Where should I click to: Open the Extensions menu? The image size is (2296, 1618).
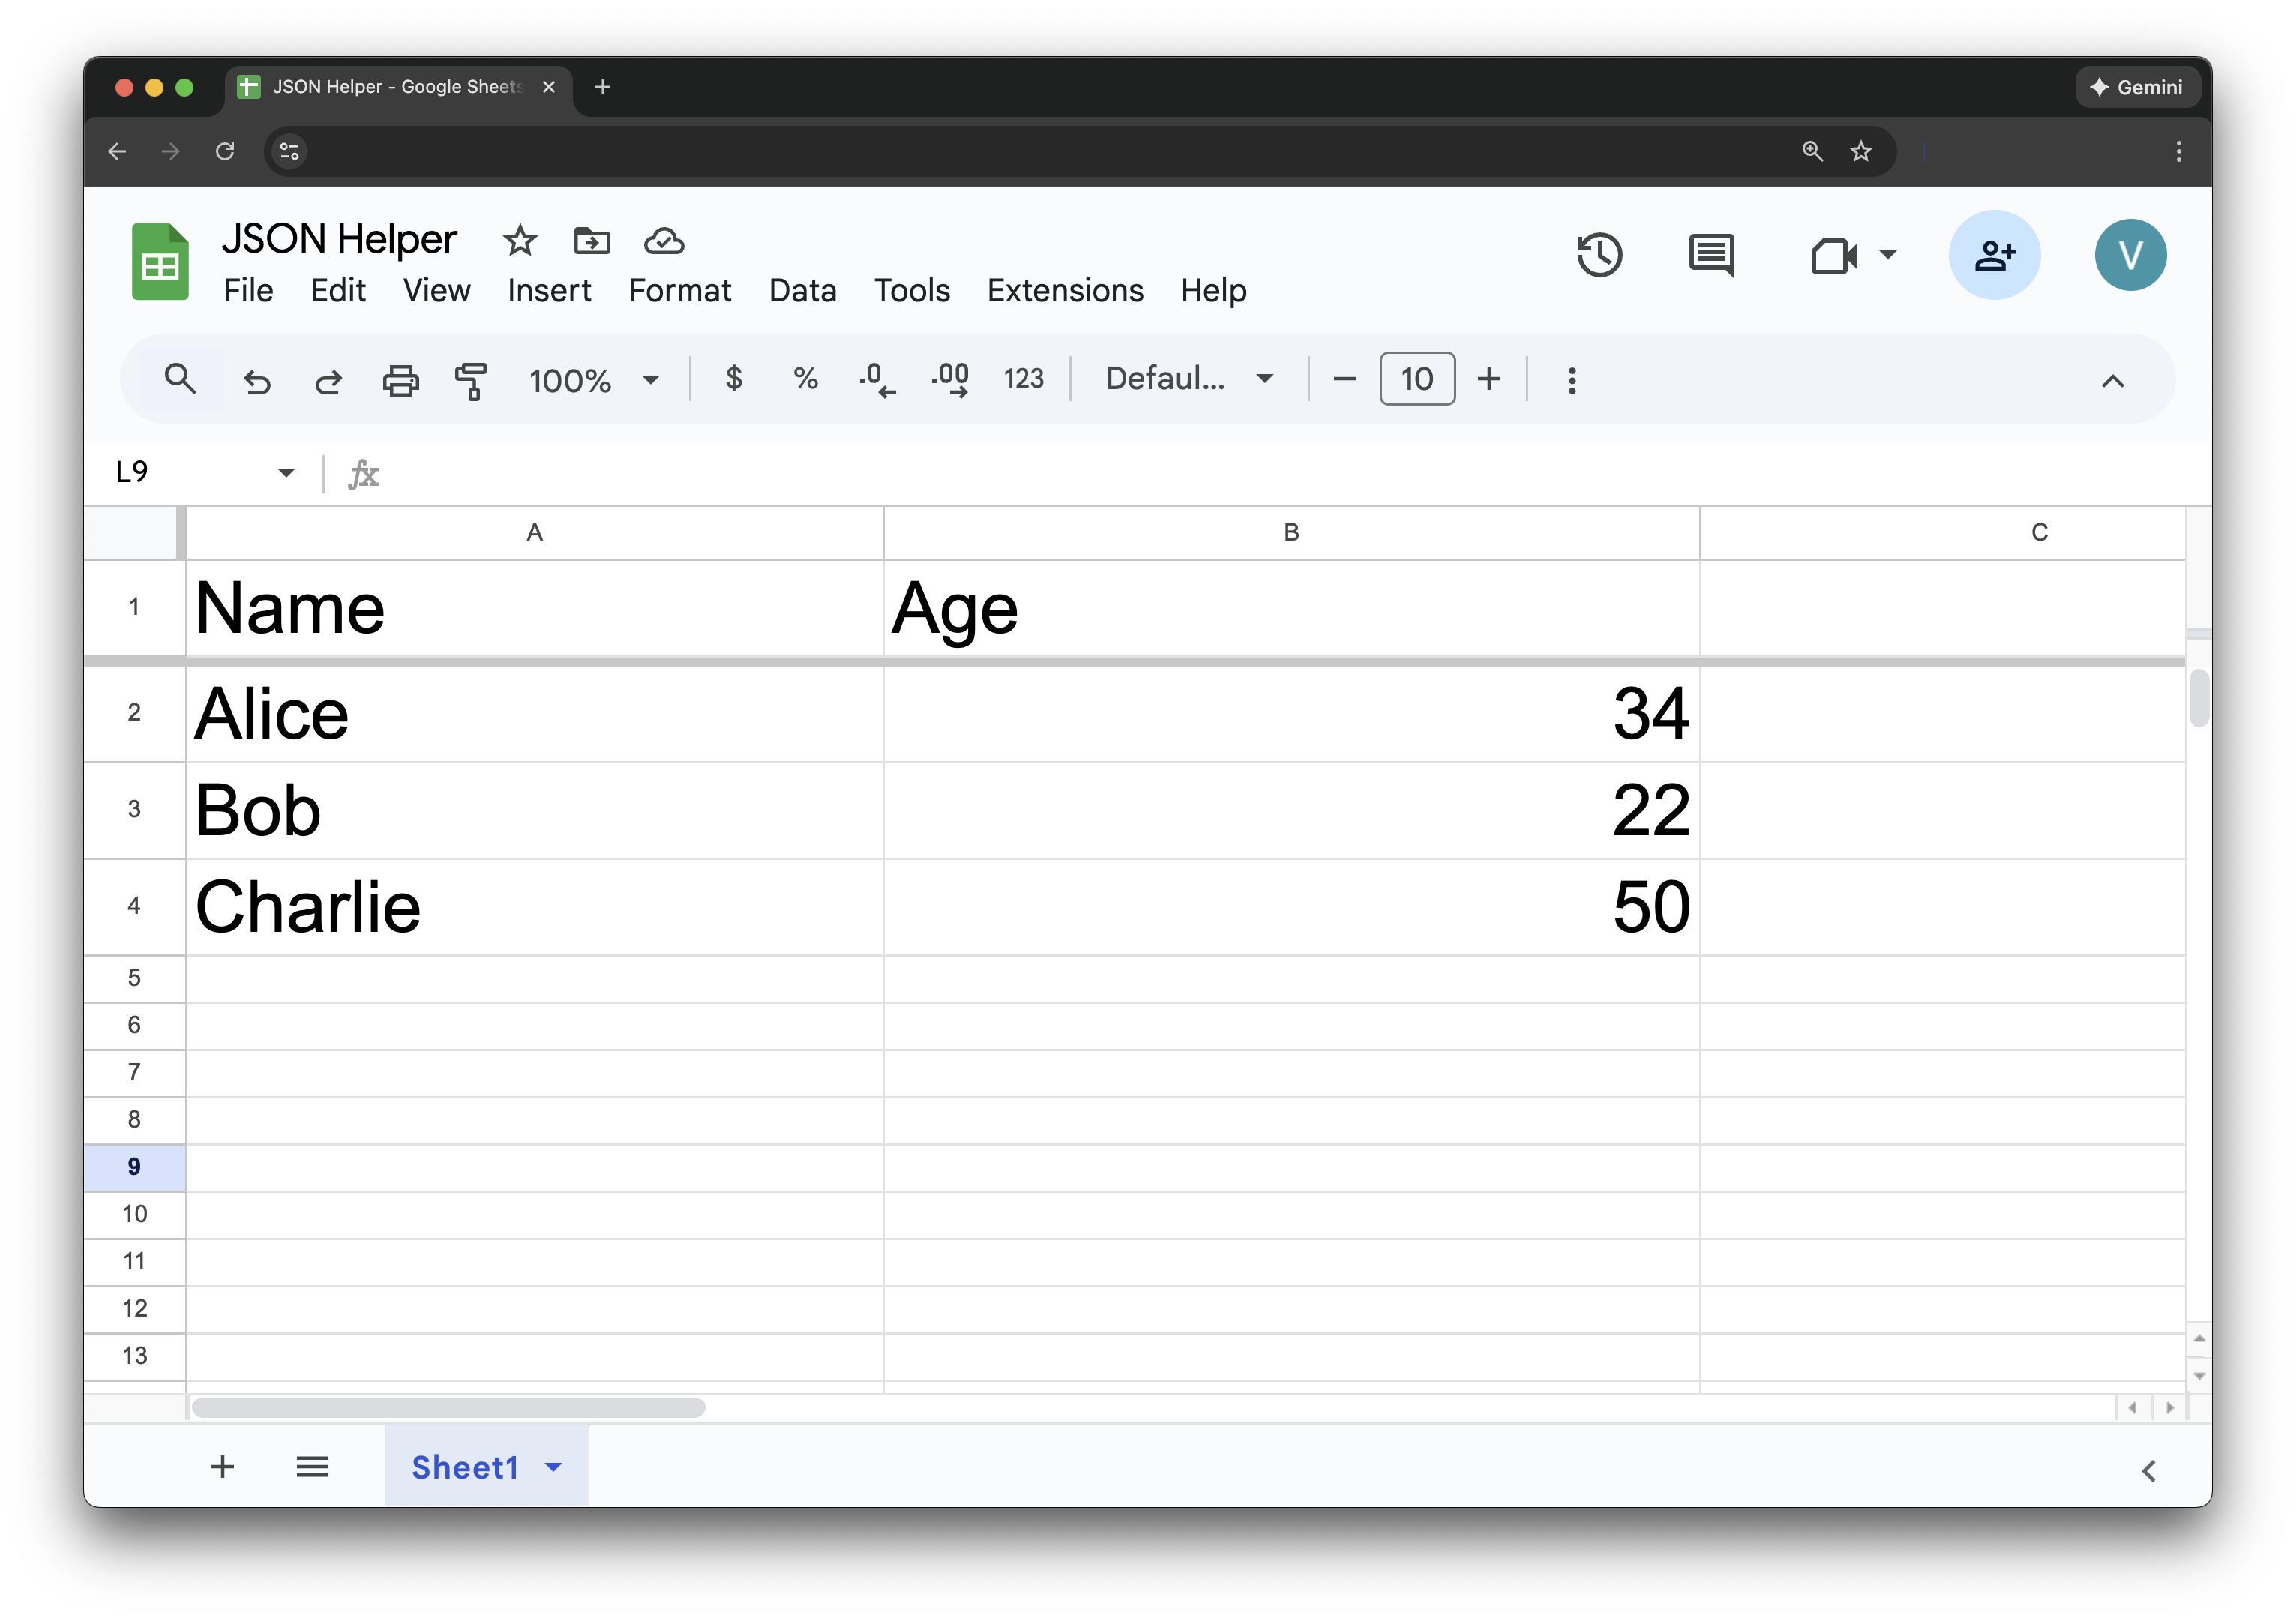(1064, 291)
